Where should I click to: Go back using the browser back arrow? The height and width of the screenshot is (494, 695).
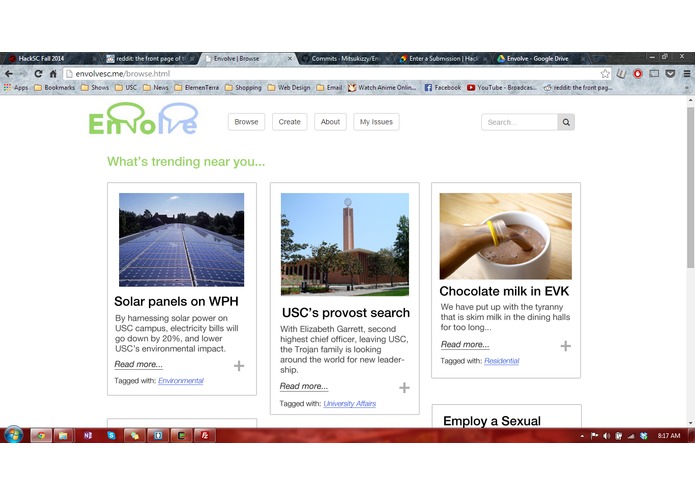pos(9,74)
